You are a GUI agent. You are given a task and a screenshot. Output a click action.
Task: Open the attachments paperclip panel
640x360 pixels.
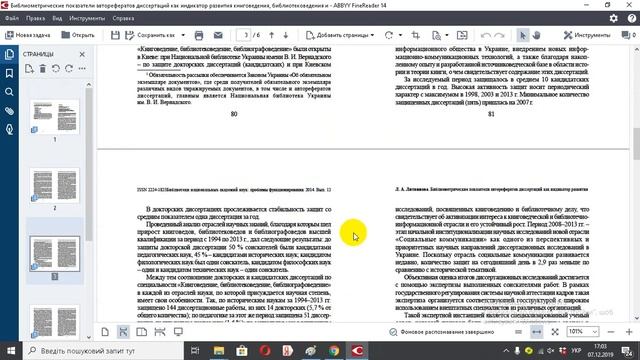pyautogui.click(x=9, y=111)
